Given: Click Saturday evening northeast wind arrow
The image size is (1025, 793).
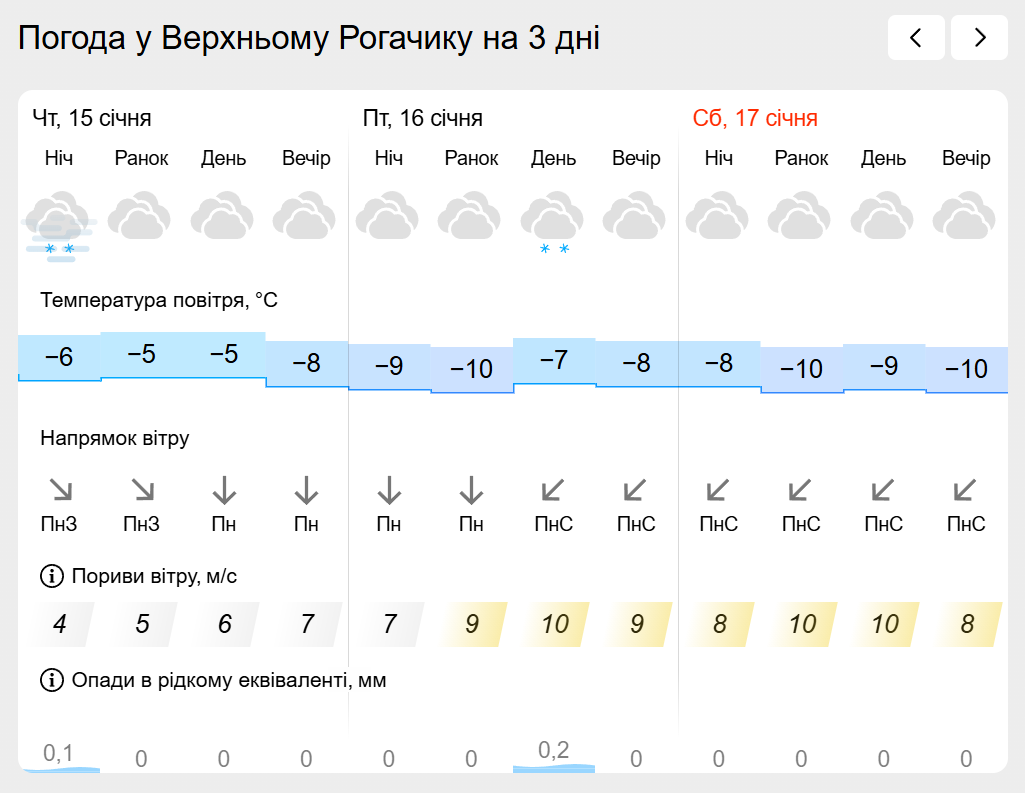Looking at the screenshot, I should (x=965, y=490).
